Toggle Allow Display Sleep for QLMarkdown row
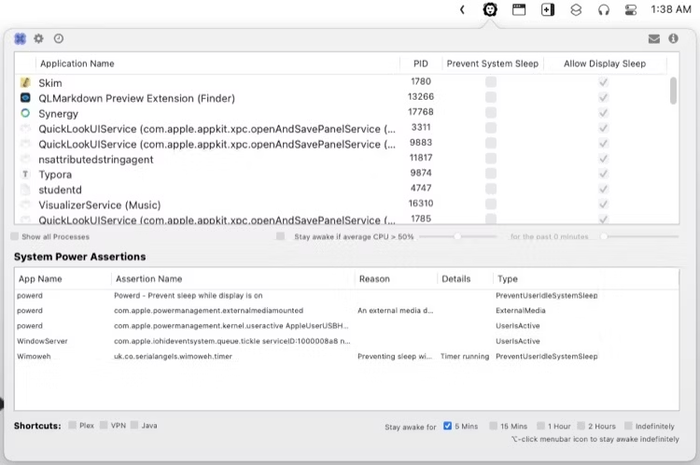 tap(603, 97)
